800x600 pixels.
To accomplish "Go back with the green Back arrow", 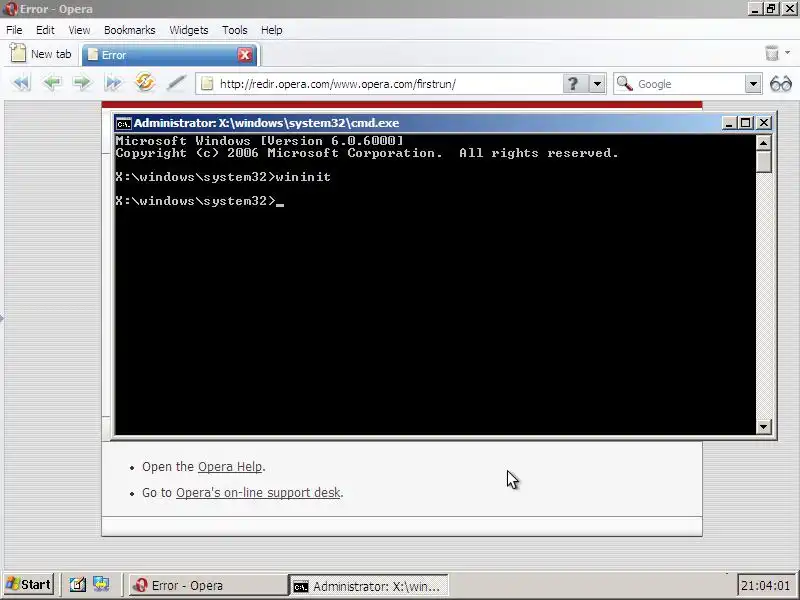I will (52, 82).
